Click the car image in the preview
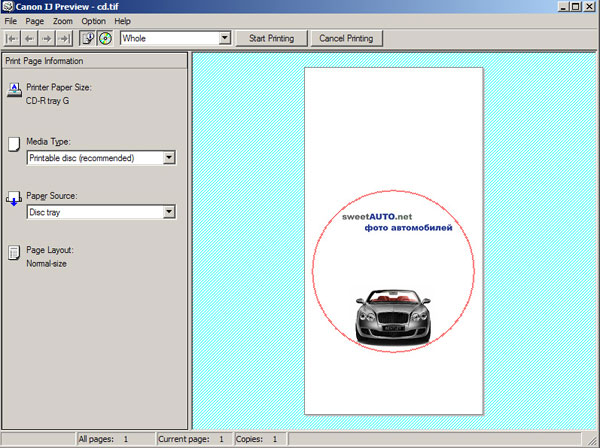The width and height of the screenshot is (600, 448). (x=393, y=317)
